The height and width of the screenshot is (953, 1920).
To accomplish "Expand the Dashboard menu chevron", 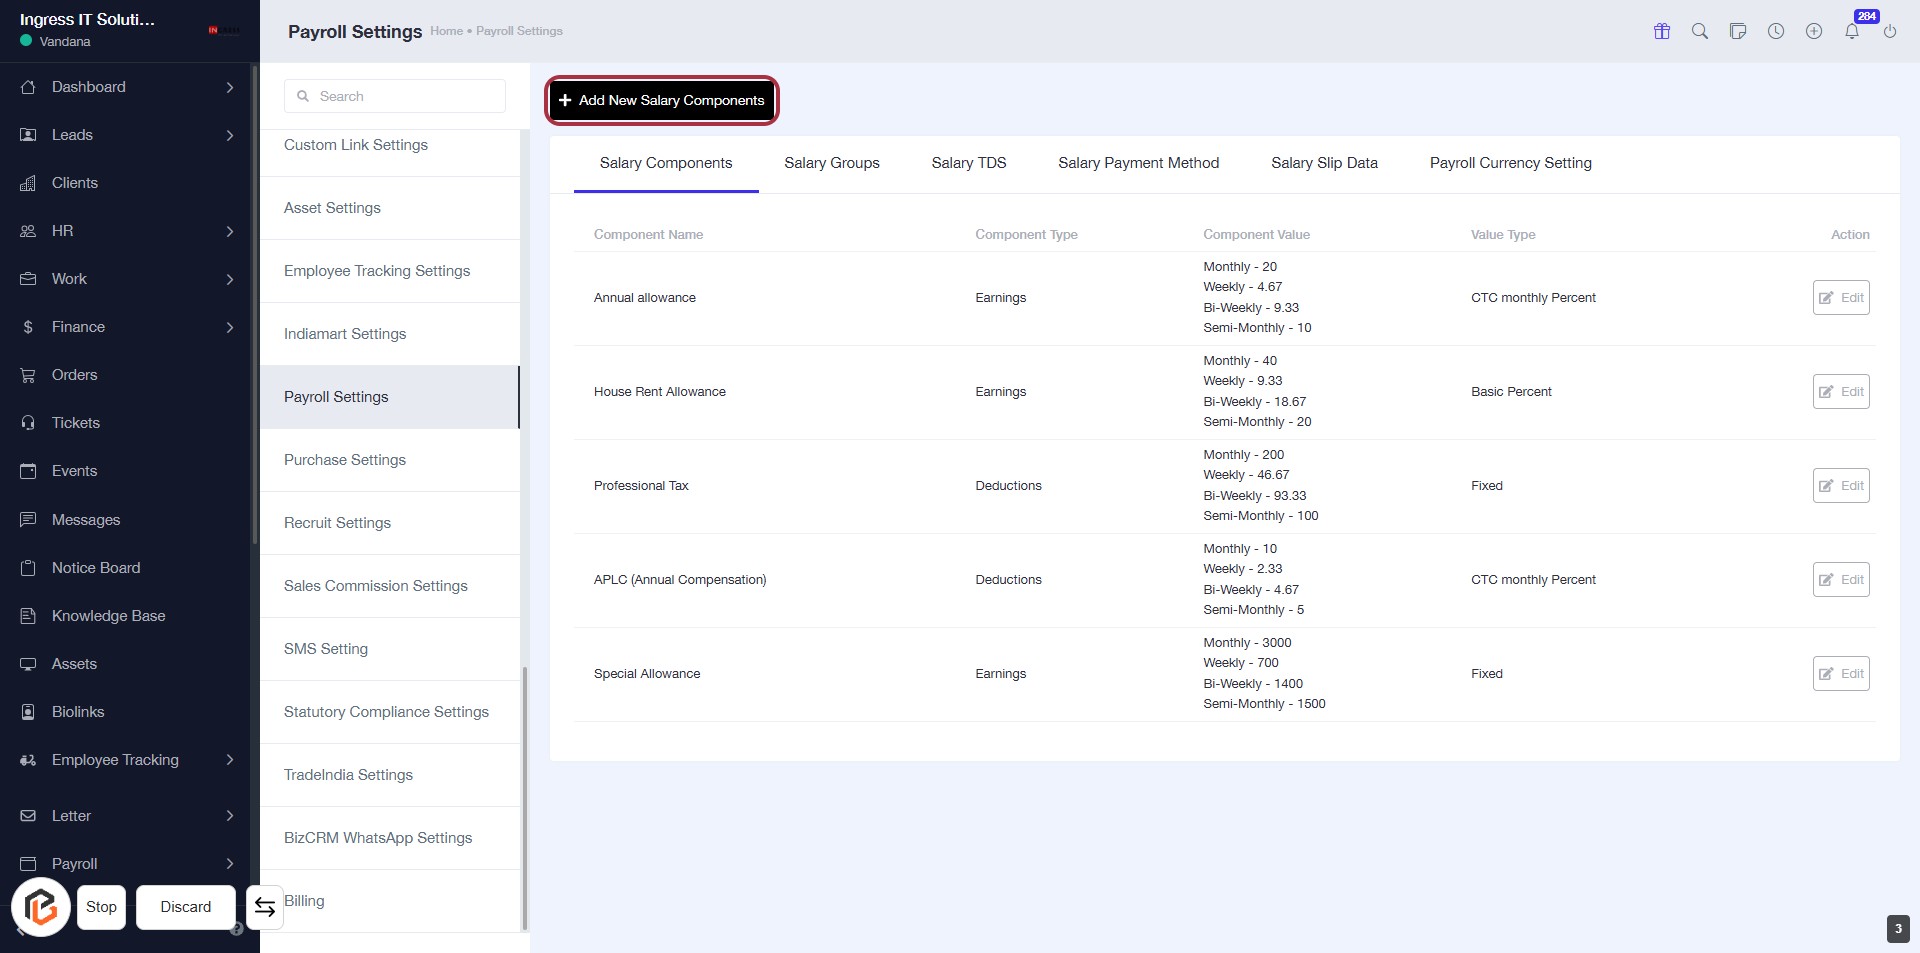I will 230,87.
